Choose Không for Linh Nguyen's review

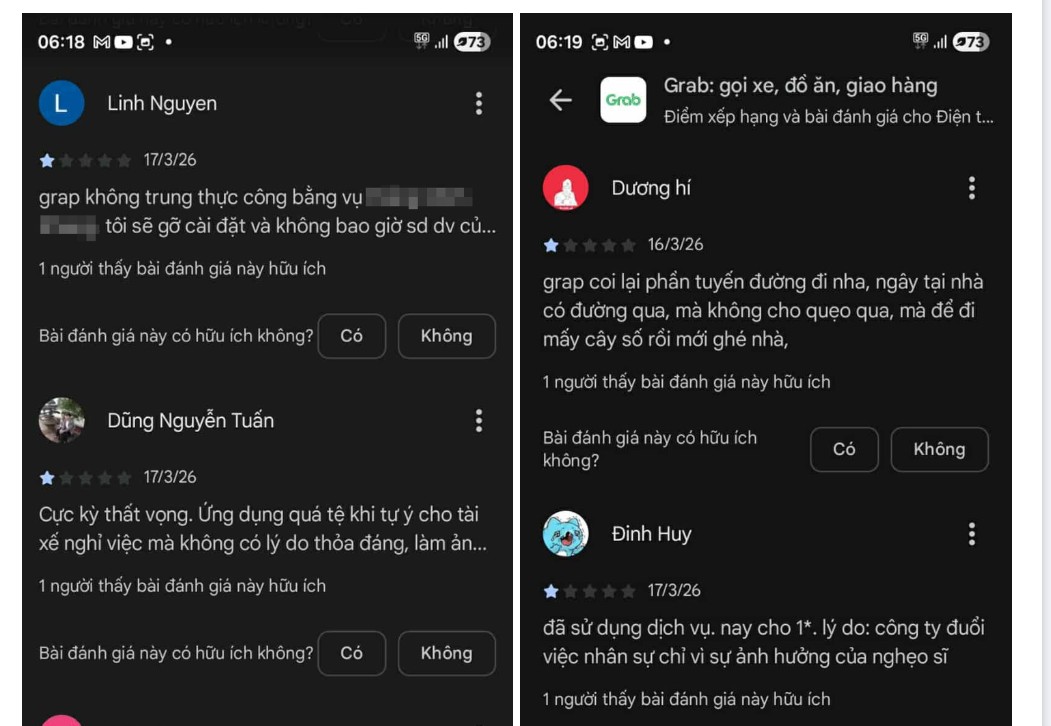446,336
